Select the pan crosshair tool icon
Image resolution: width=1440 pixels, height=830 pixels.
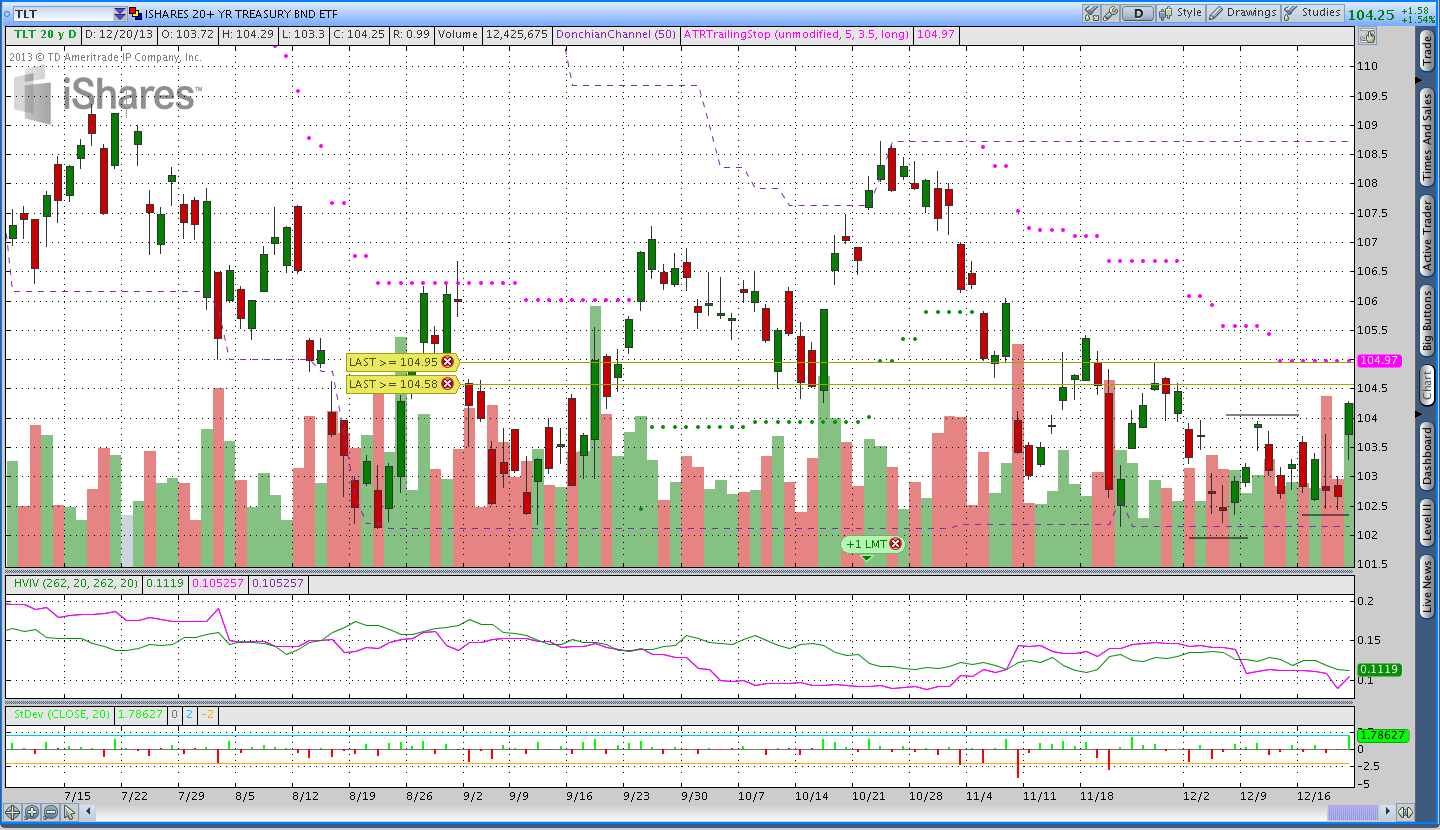click(x=12, y=812)
